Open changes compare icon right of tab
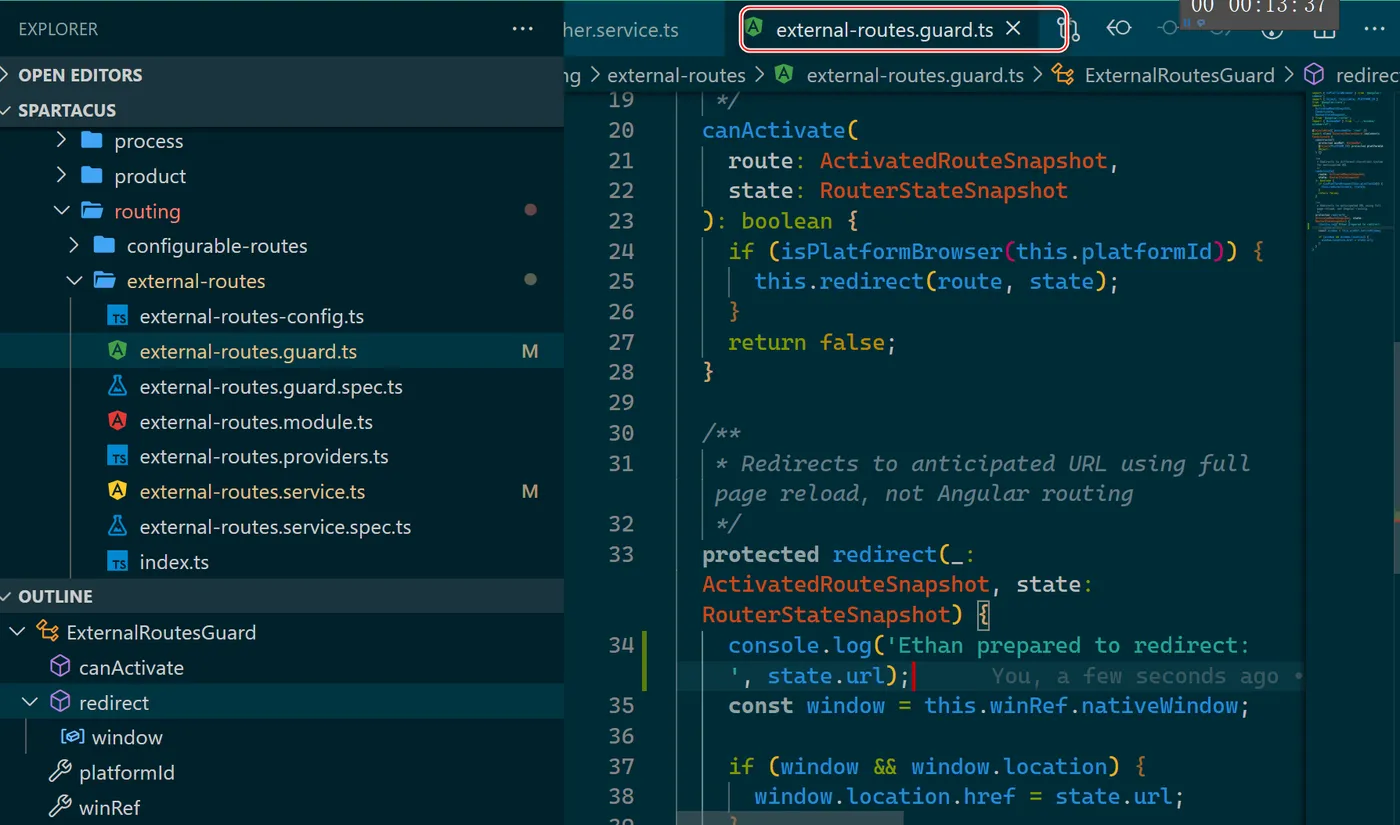Viewport: 1400px width, 825px height. (1069, 29)
